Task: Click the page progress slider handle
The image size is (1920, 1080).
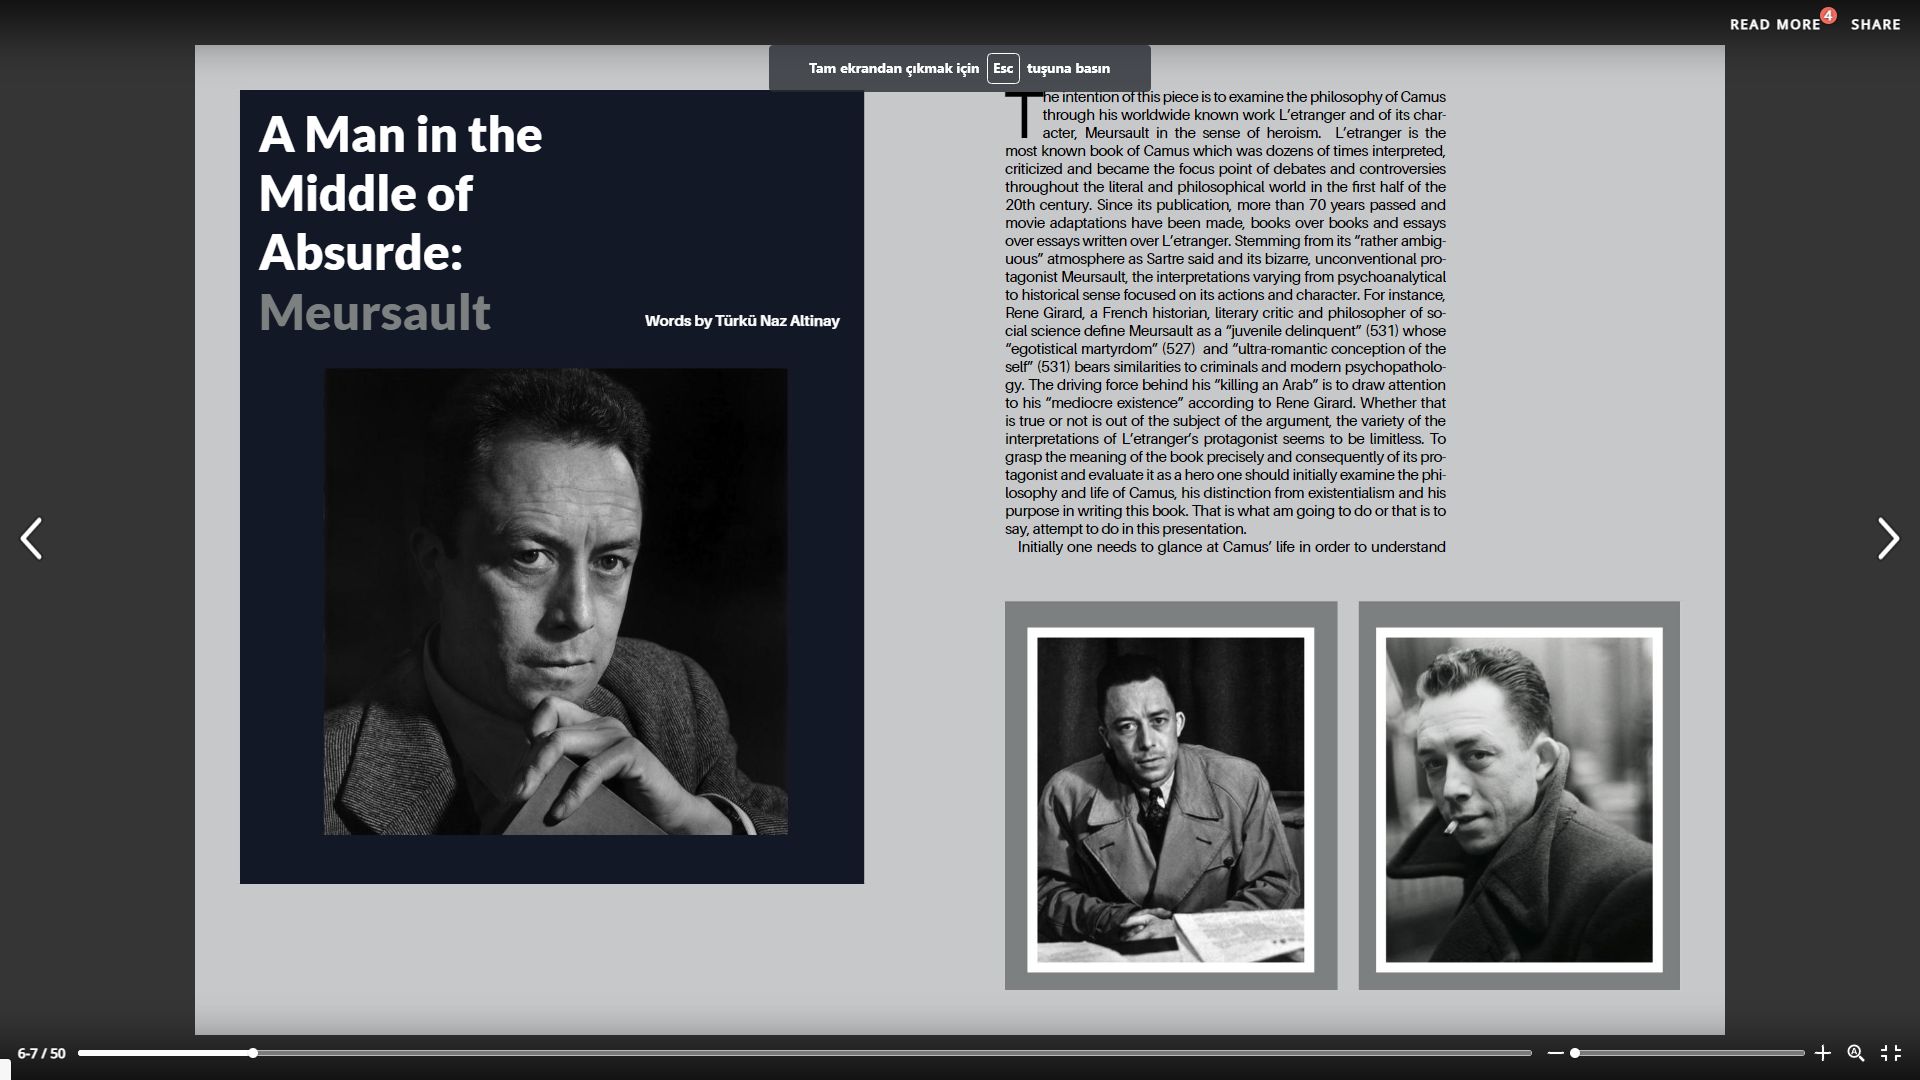Action: pos(253,1053)
